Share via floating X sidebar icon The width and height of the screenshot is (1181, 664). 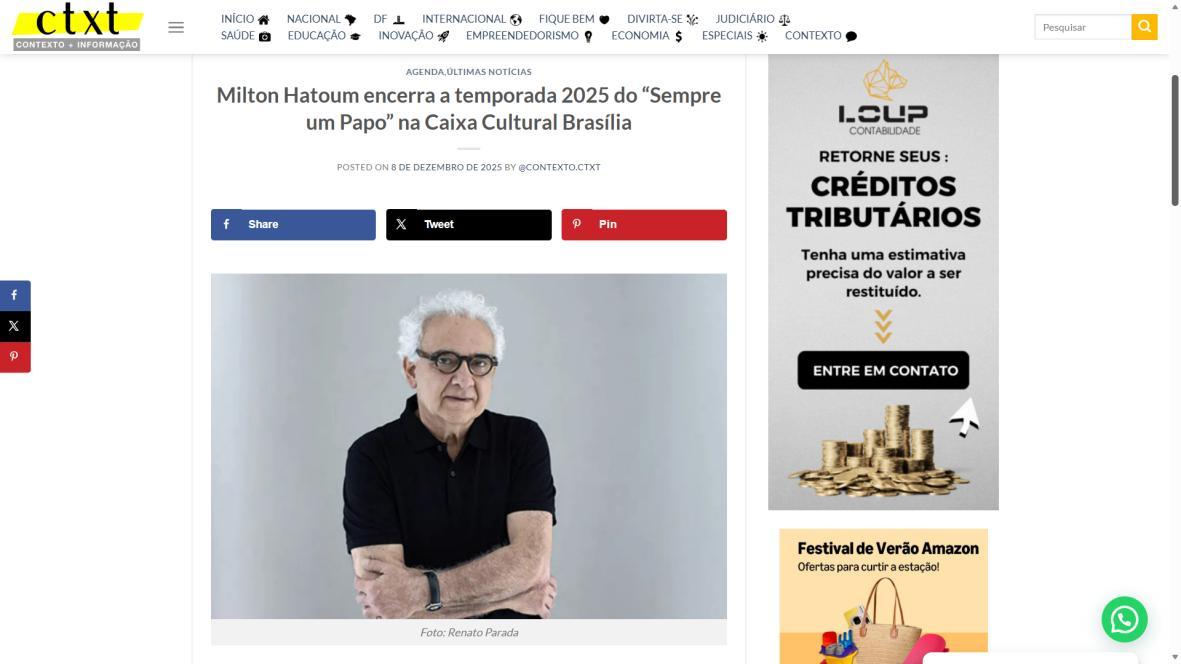click(15, 326)
